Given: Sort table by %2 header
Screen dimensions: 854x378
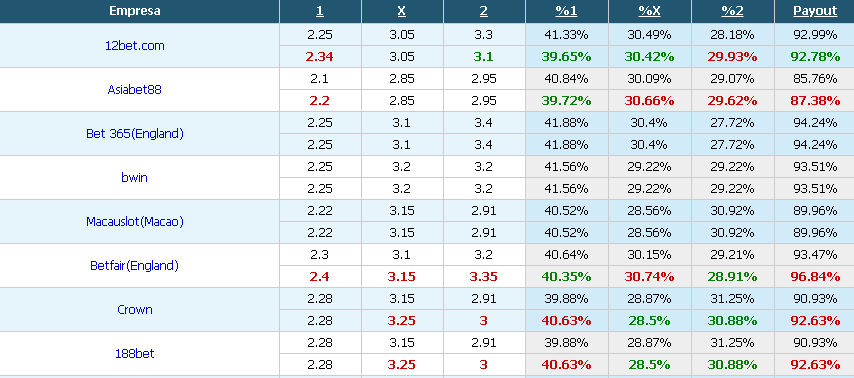Looking at the screenshot, I should coord(732,11).
